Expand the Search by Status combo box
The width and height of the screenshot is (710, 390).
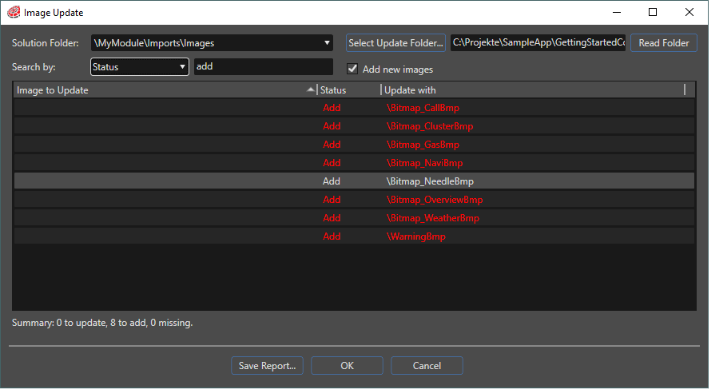coord(139,67)
